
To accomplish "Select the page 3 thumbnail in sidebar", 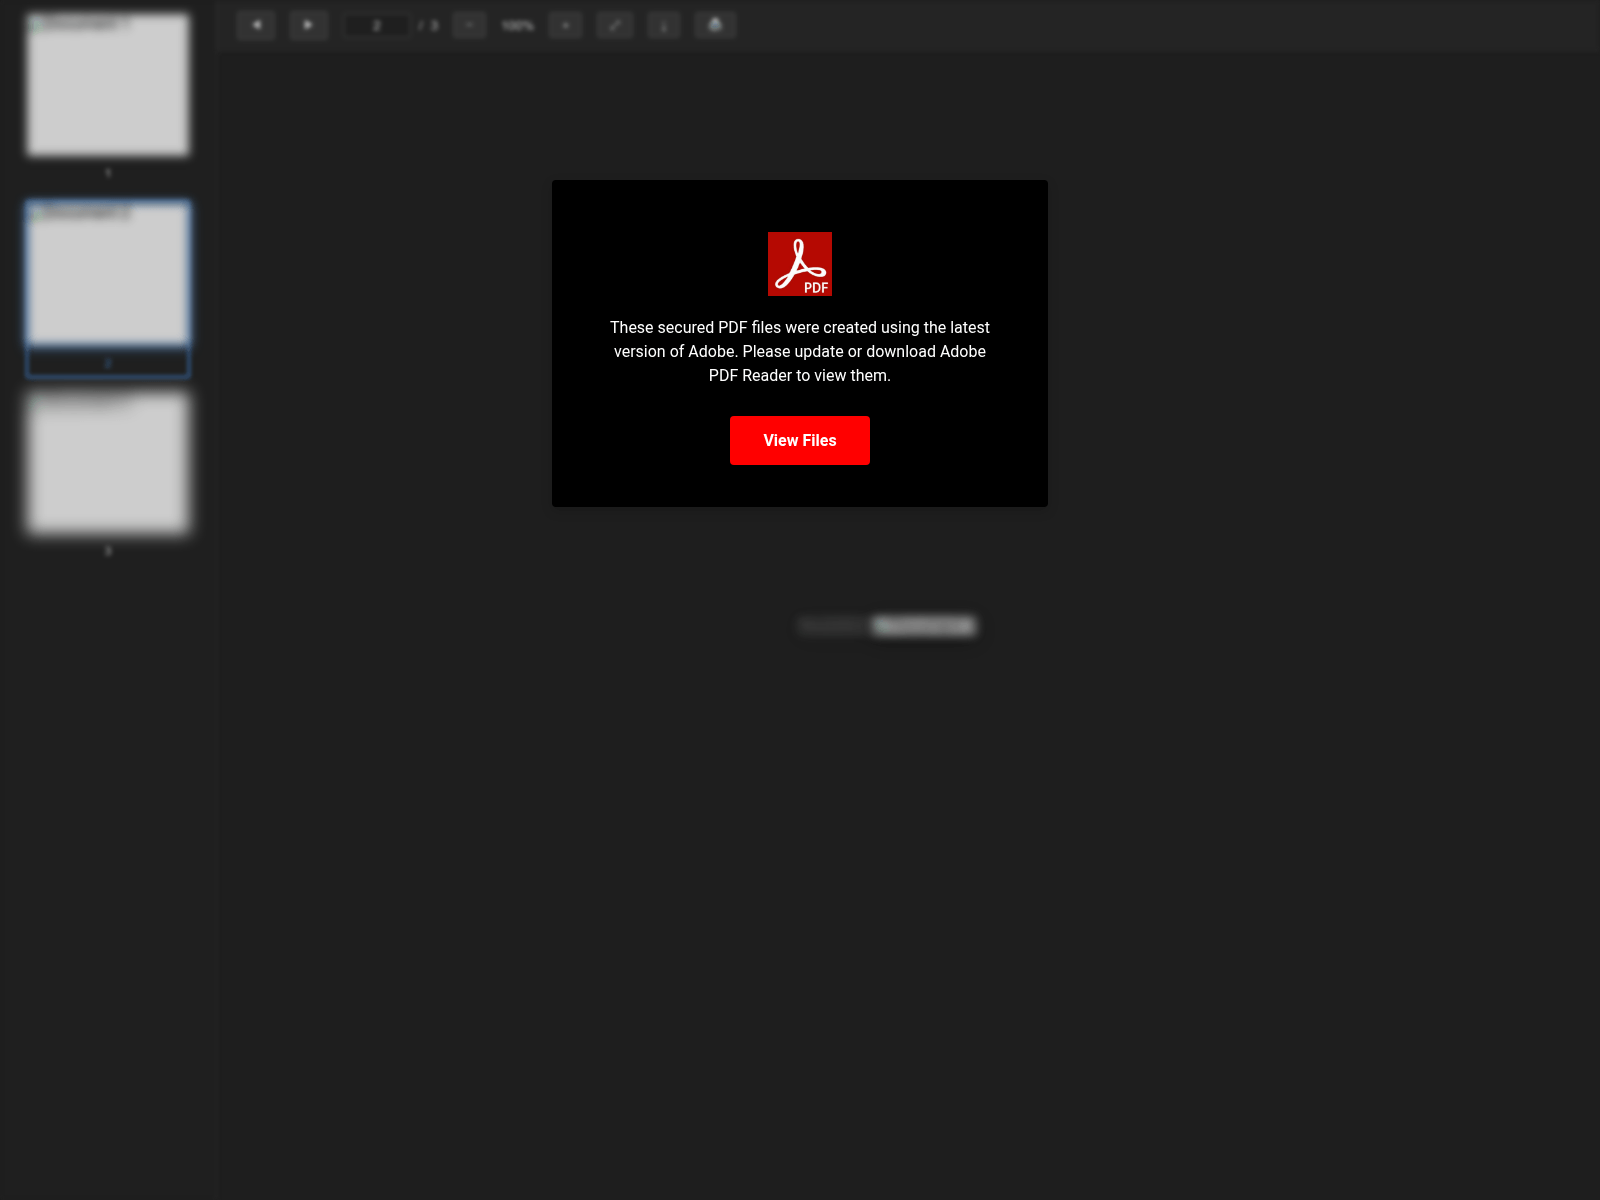I will pos(108,461).
